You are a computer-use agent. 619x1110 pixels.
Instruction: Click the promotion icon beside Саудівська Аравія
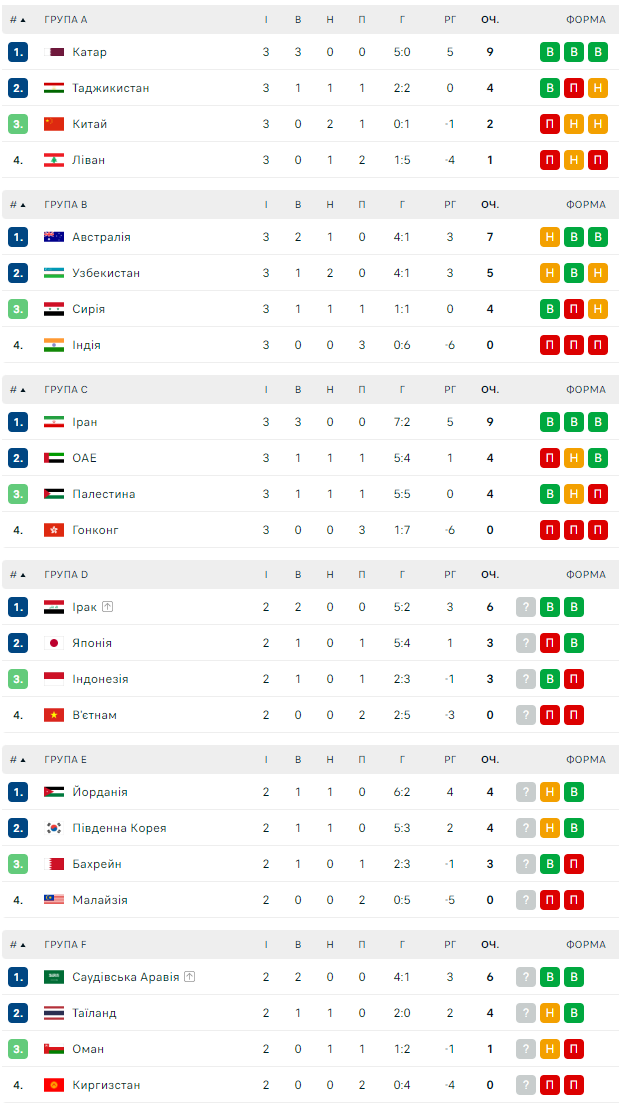tap(189, 977)
